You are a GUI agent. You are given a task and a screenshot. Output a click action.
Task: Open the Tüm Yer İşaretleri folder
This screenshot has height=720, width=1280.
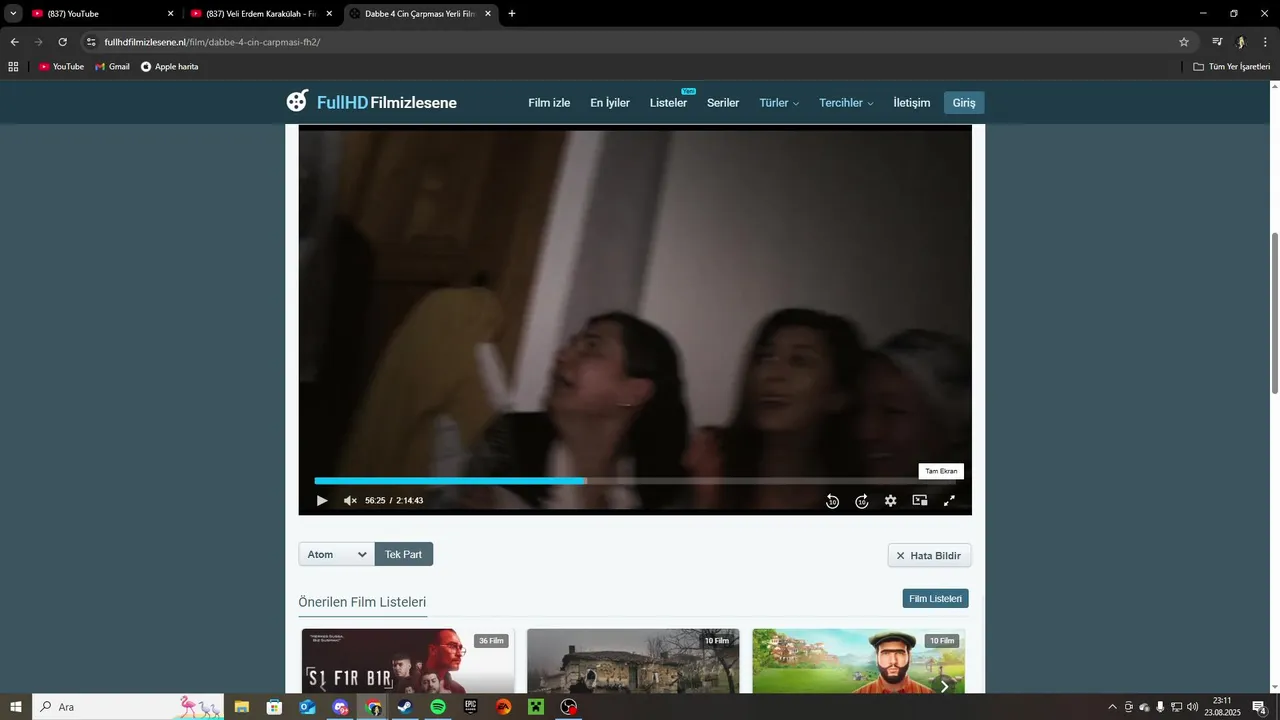click(x=1231, y=66)
